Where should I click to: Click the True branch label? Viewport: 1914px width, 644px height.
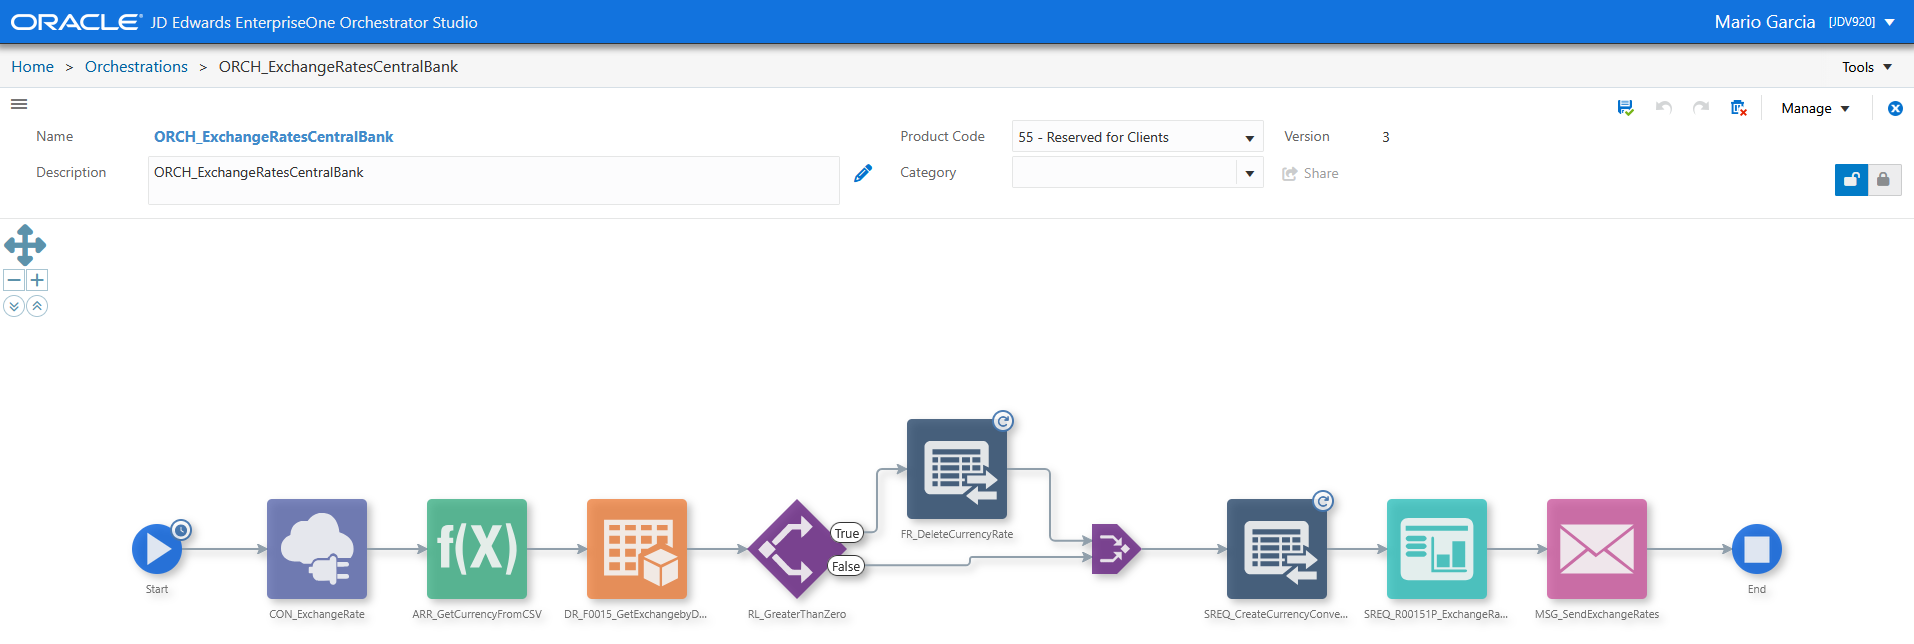tap(847, 533)
